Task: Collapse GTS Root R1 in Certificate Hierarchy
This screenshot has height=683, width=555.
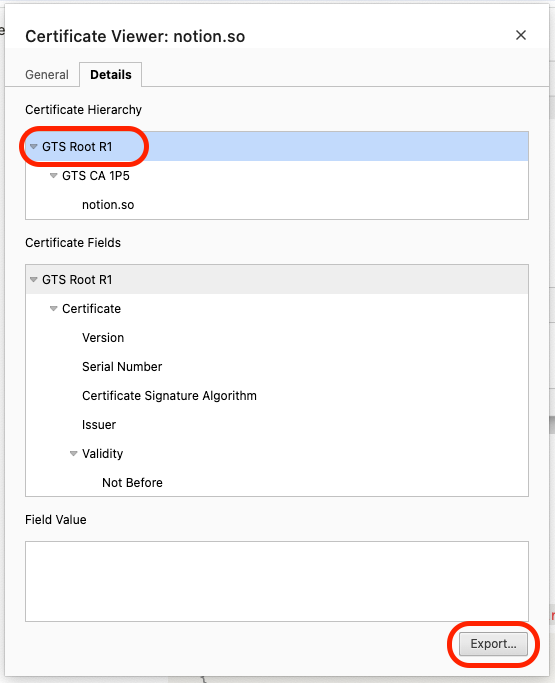Action: click(x=34, y=147)
